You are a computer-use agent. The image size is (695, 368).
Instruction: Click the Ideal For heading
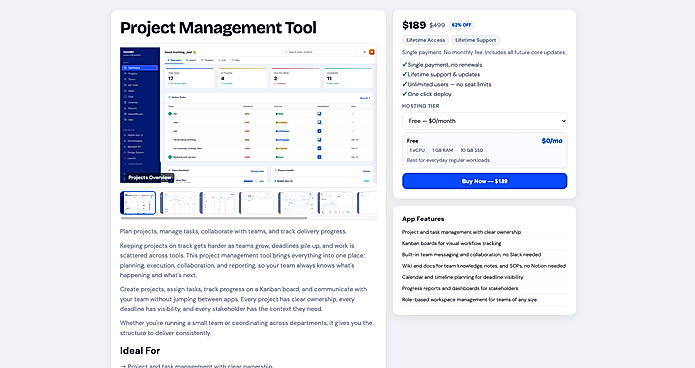140,351
